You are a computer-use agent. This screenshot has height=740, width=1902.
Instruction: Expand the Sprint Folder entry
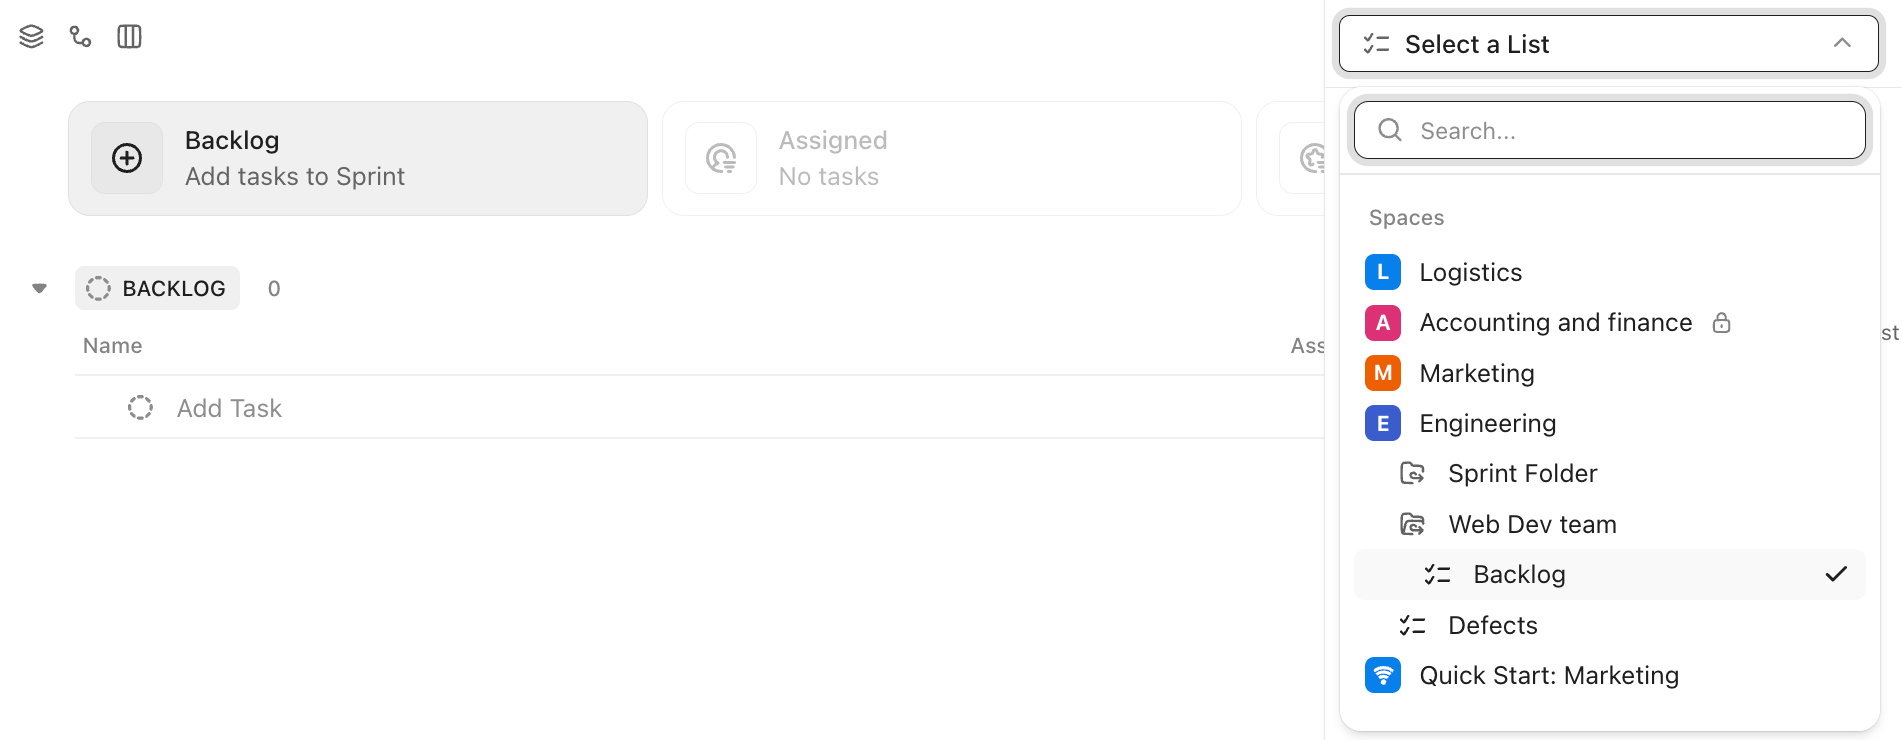pyautogui.click(x=1522, y=473)
